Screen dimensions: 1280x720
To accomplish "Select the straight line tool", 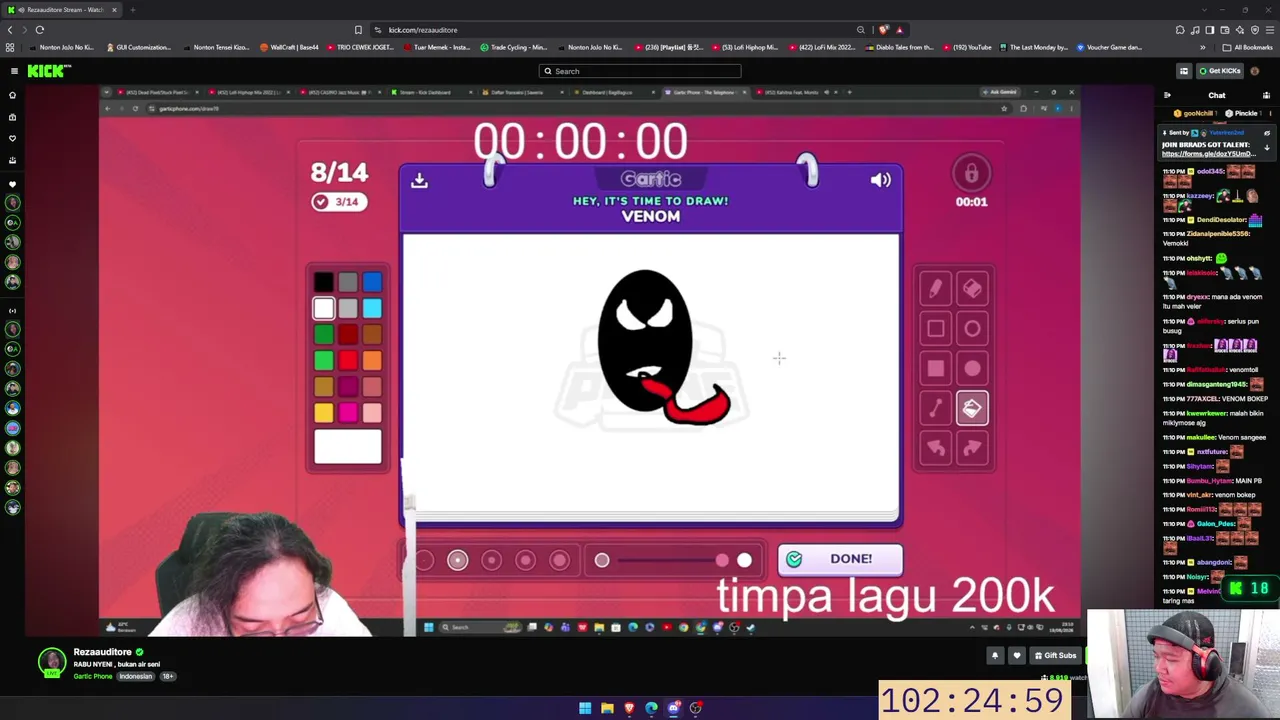I will [x=935, y=408].
